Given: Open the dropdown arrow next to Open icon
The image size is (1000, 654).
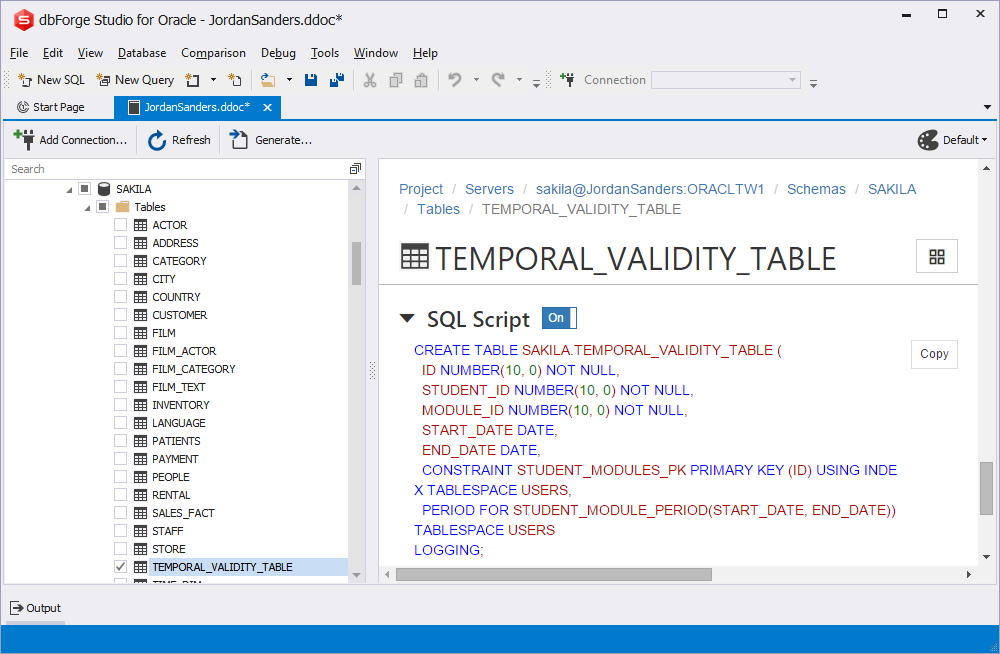Looking at the screenshot, I should tap(289, 80).
